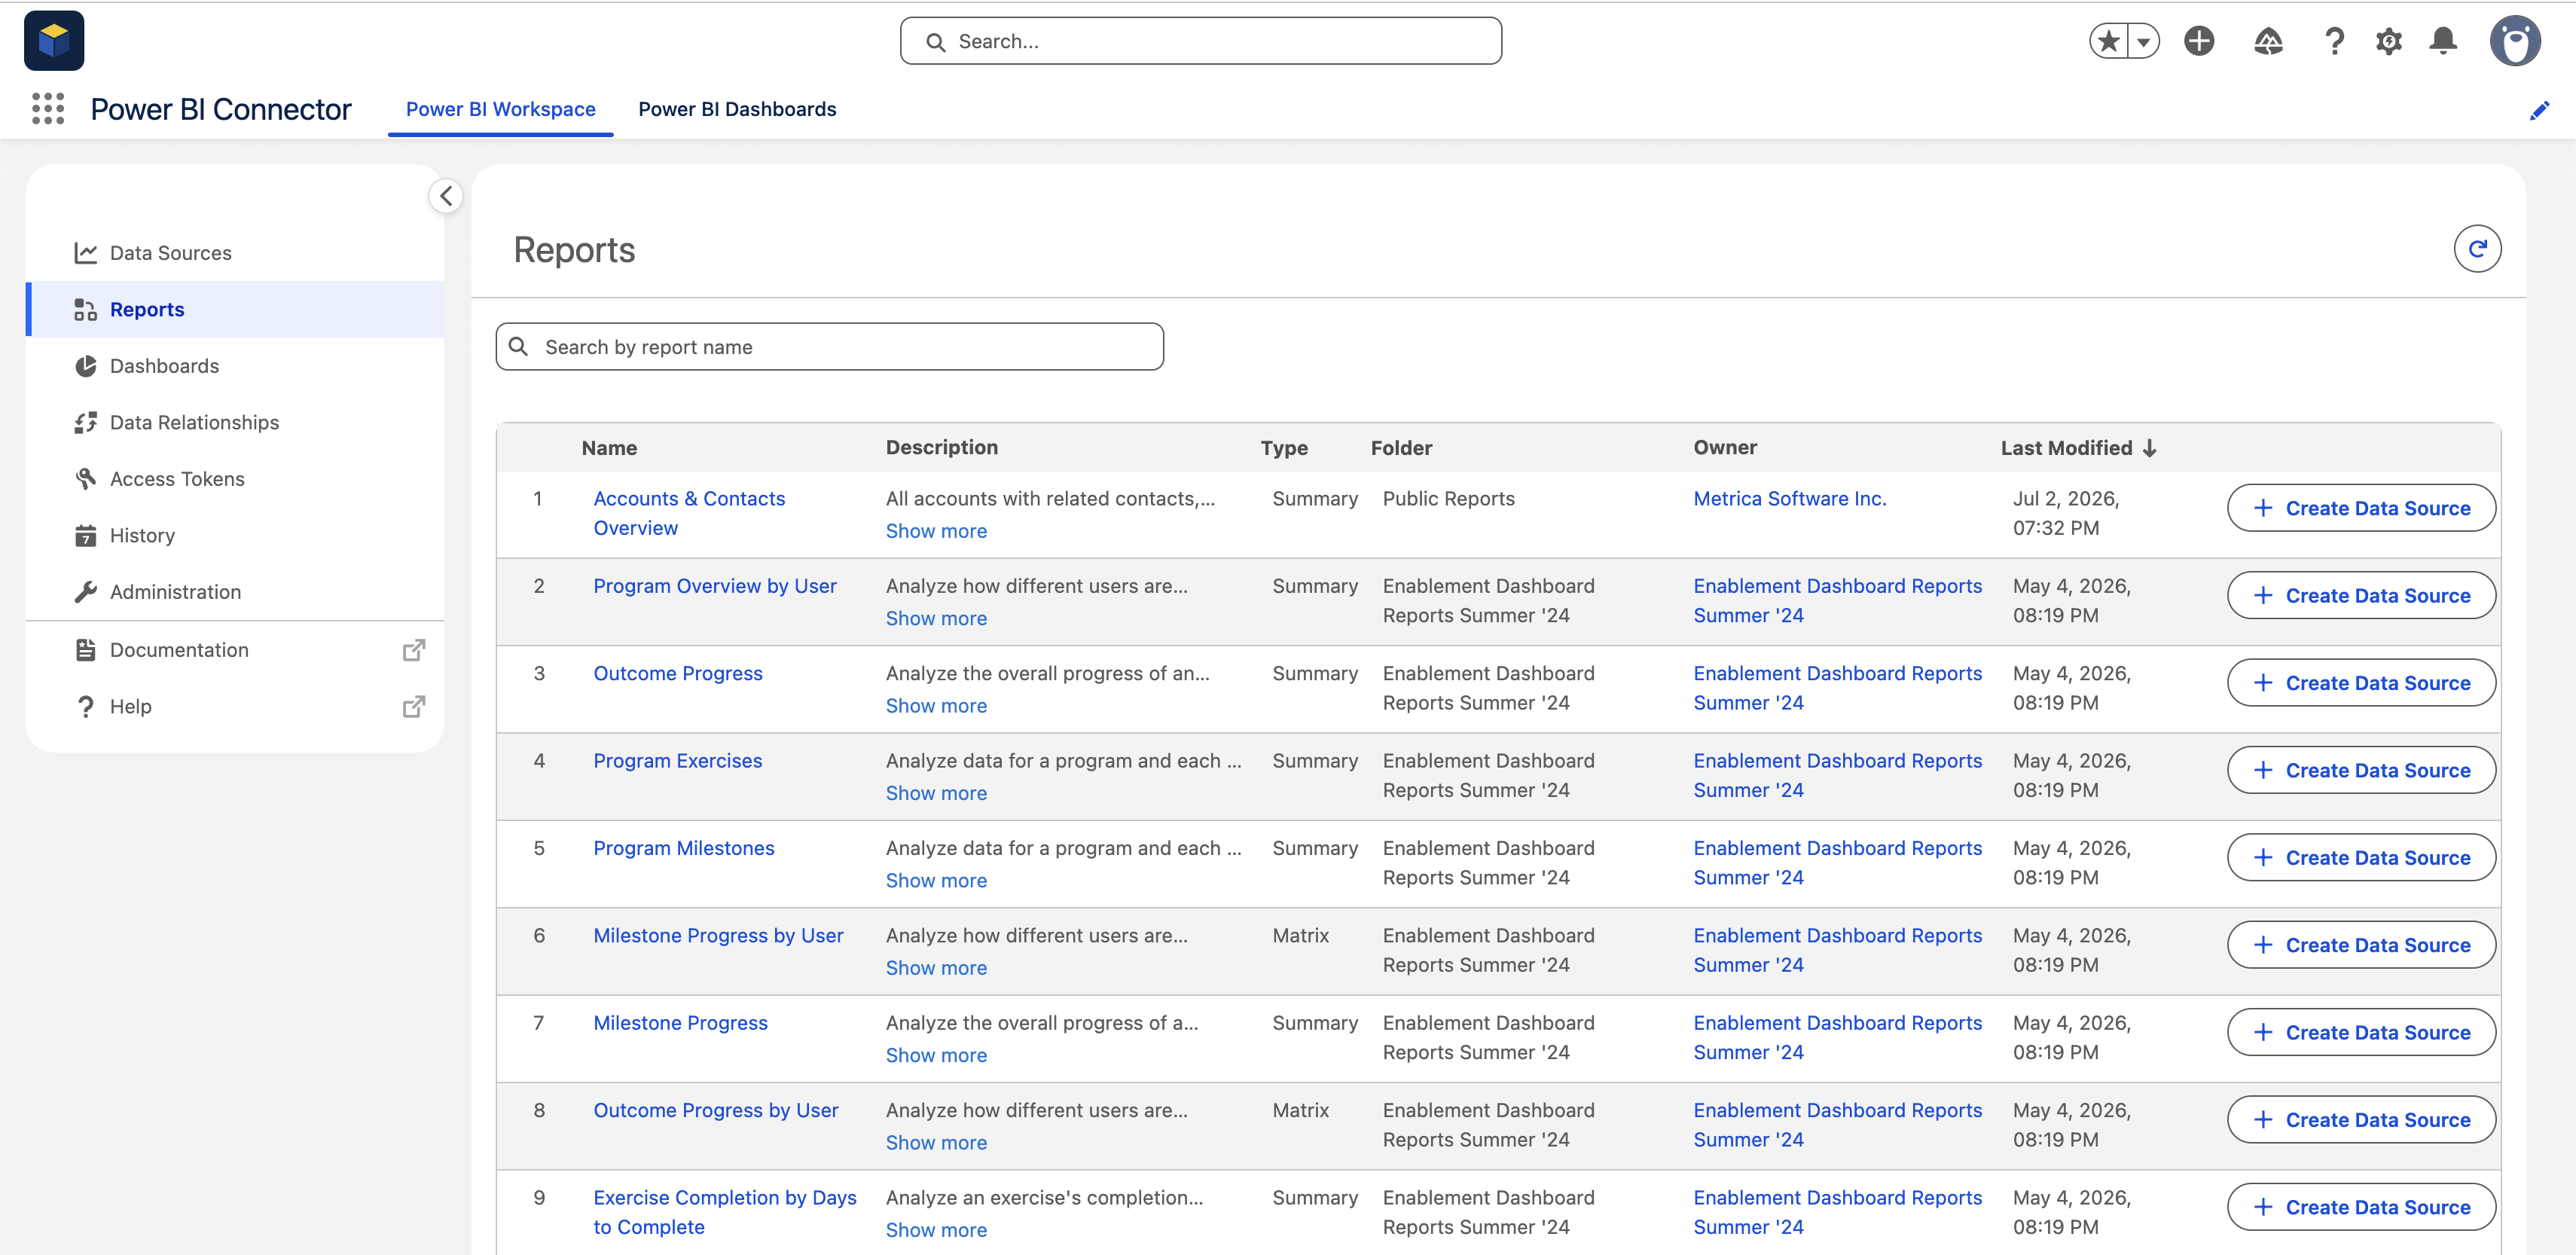Click the pencil edit navigation icon
The height and width of the screenshot is (1255, 2576).
coord(2539,110)
